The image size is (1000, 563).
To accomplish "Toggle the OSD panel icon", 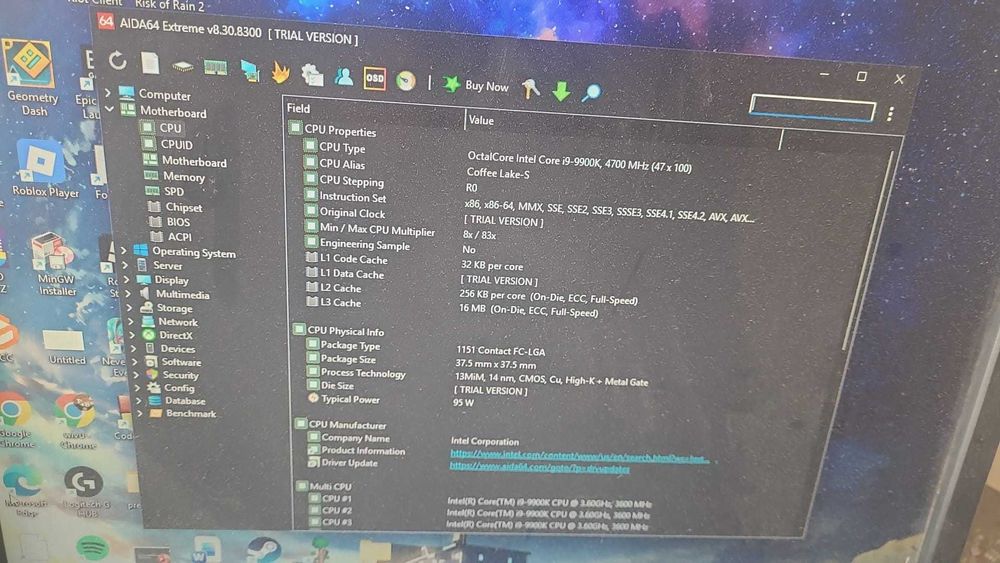I will [x=374, y=78].
